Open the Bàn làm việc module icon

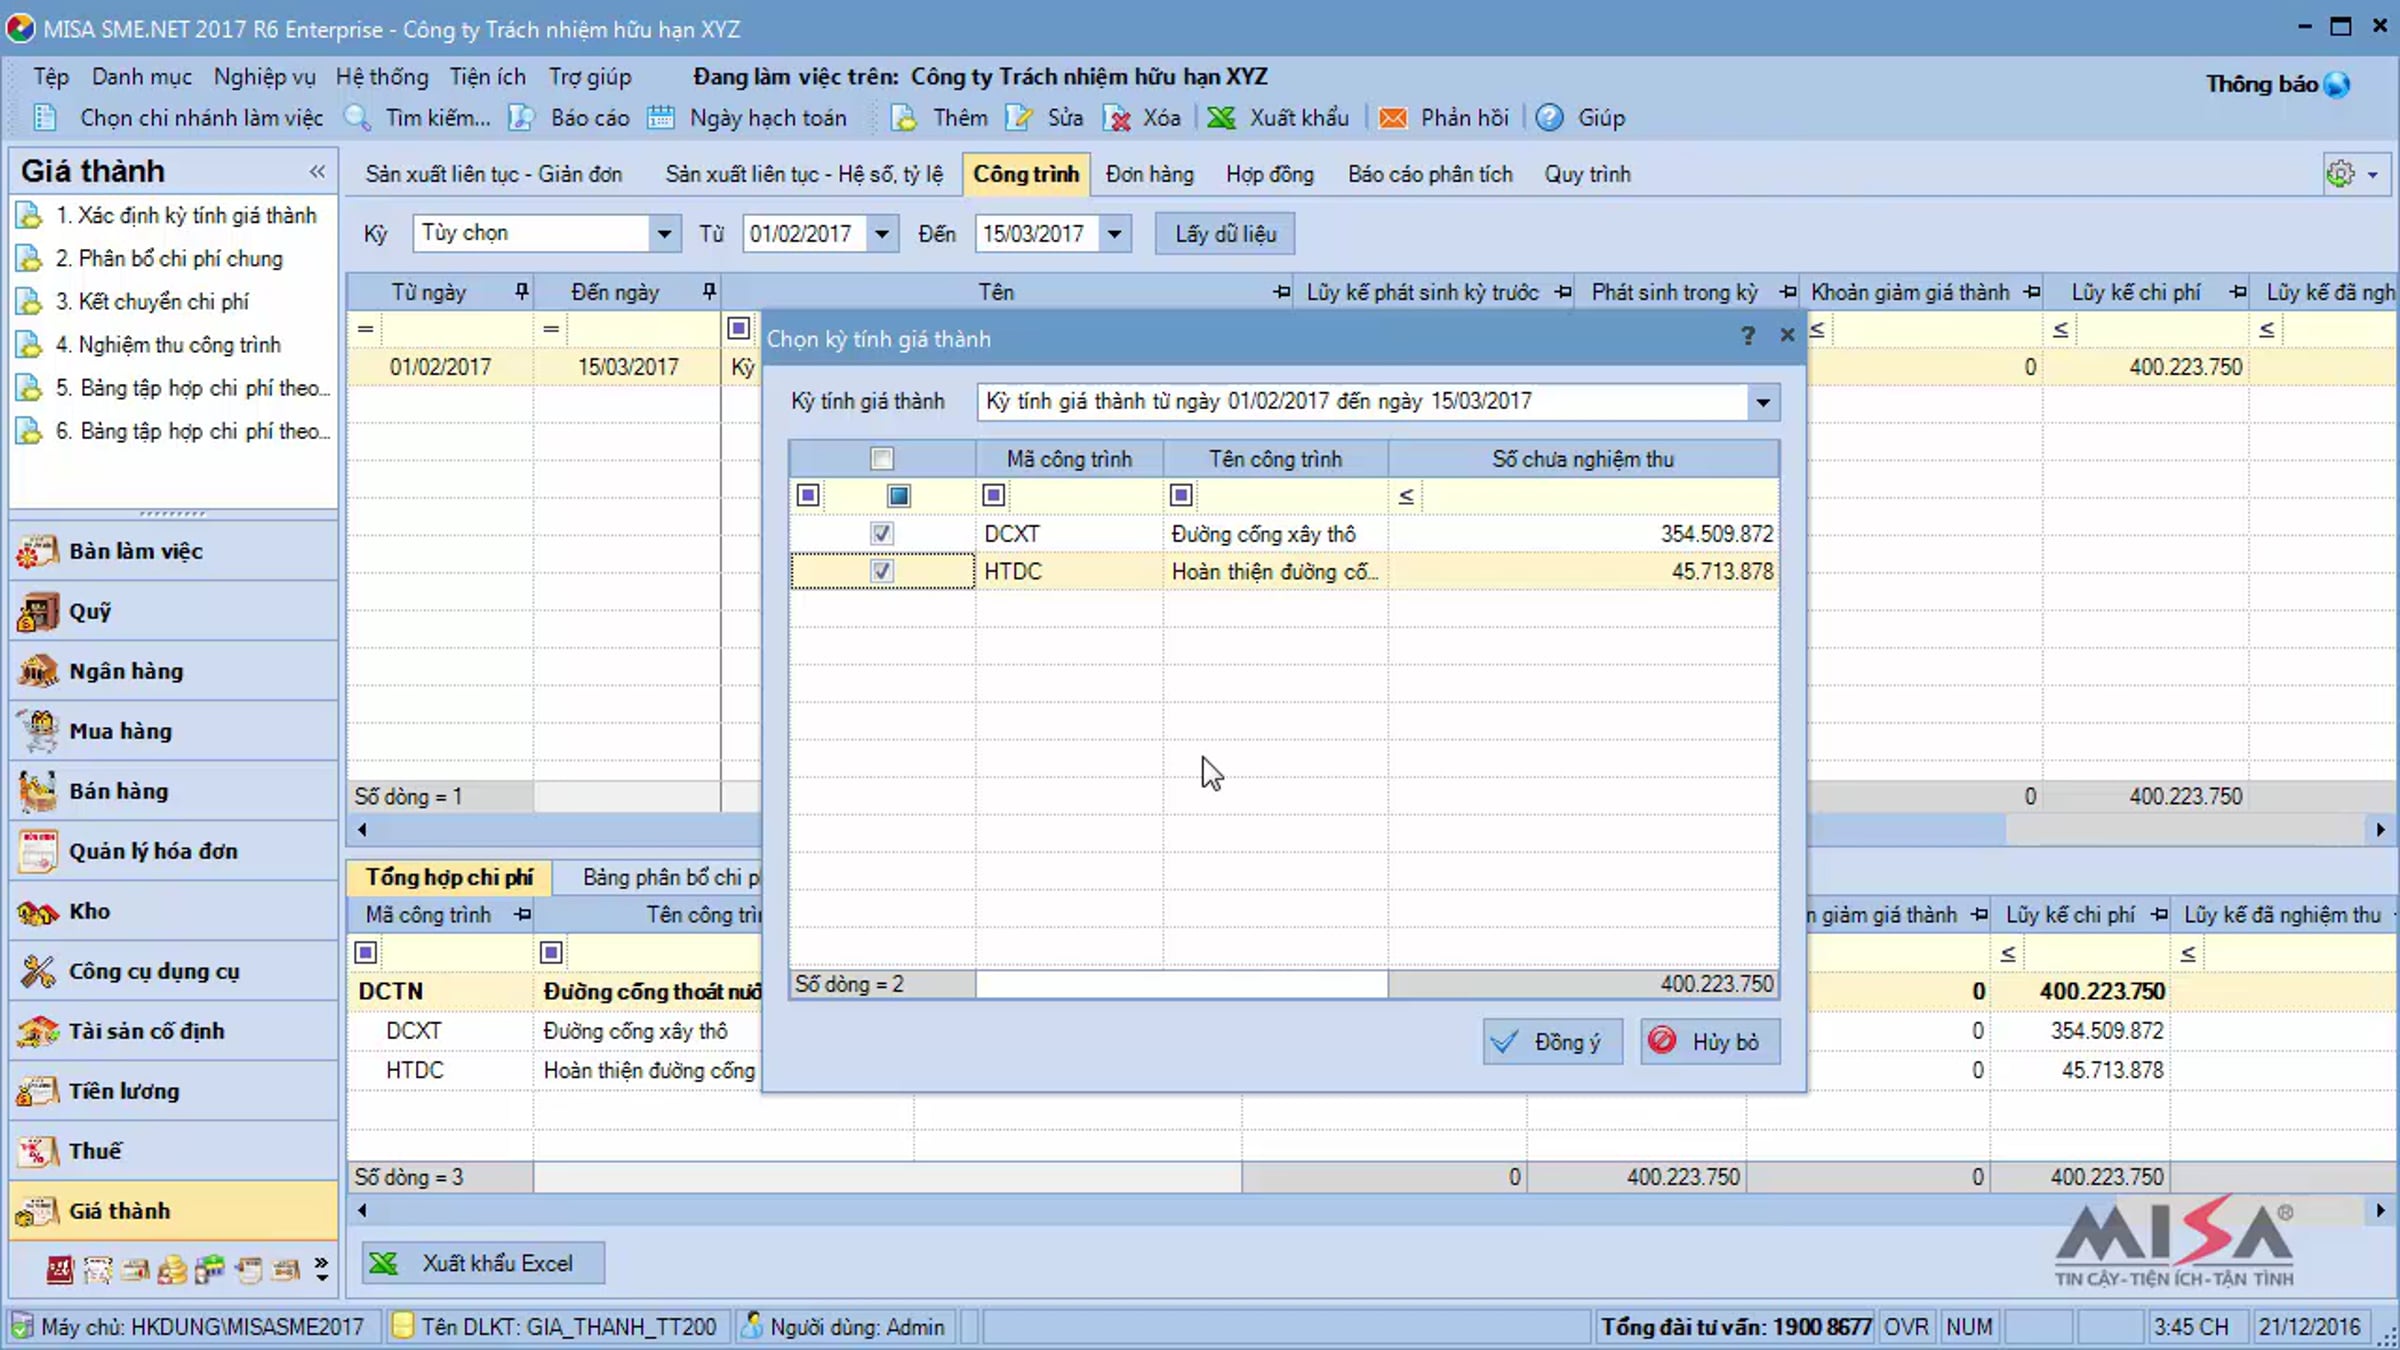coord(38,551)
